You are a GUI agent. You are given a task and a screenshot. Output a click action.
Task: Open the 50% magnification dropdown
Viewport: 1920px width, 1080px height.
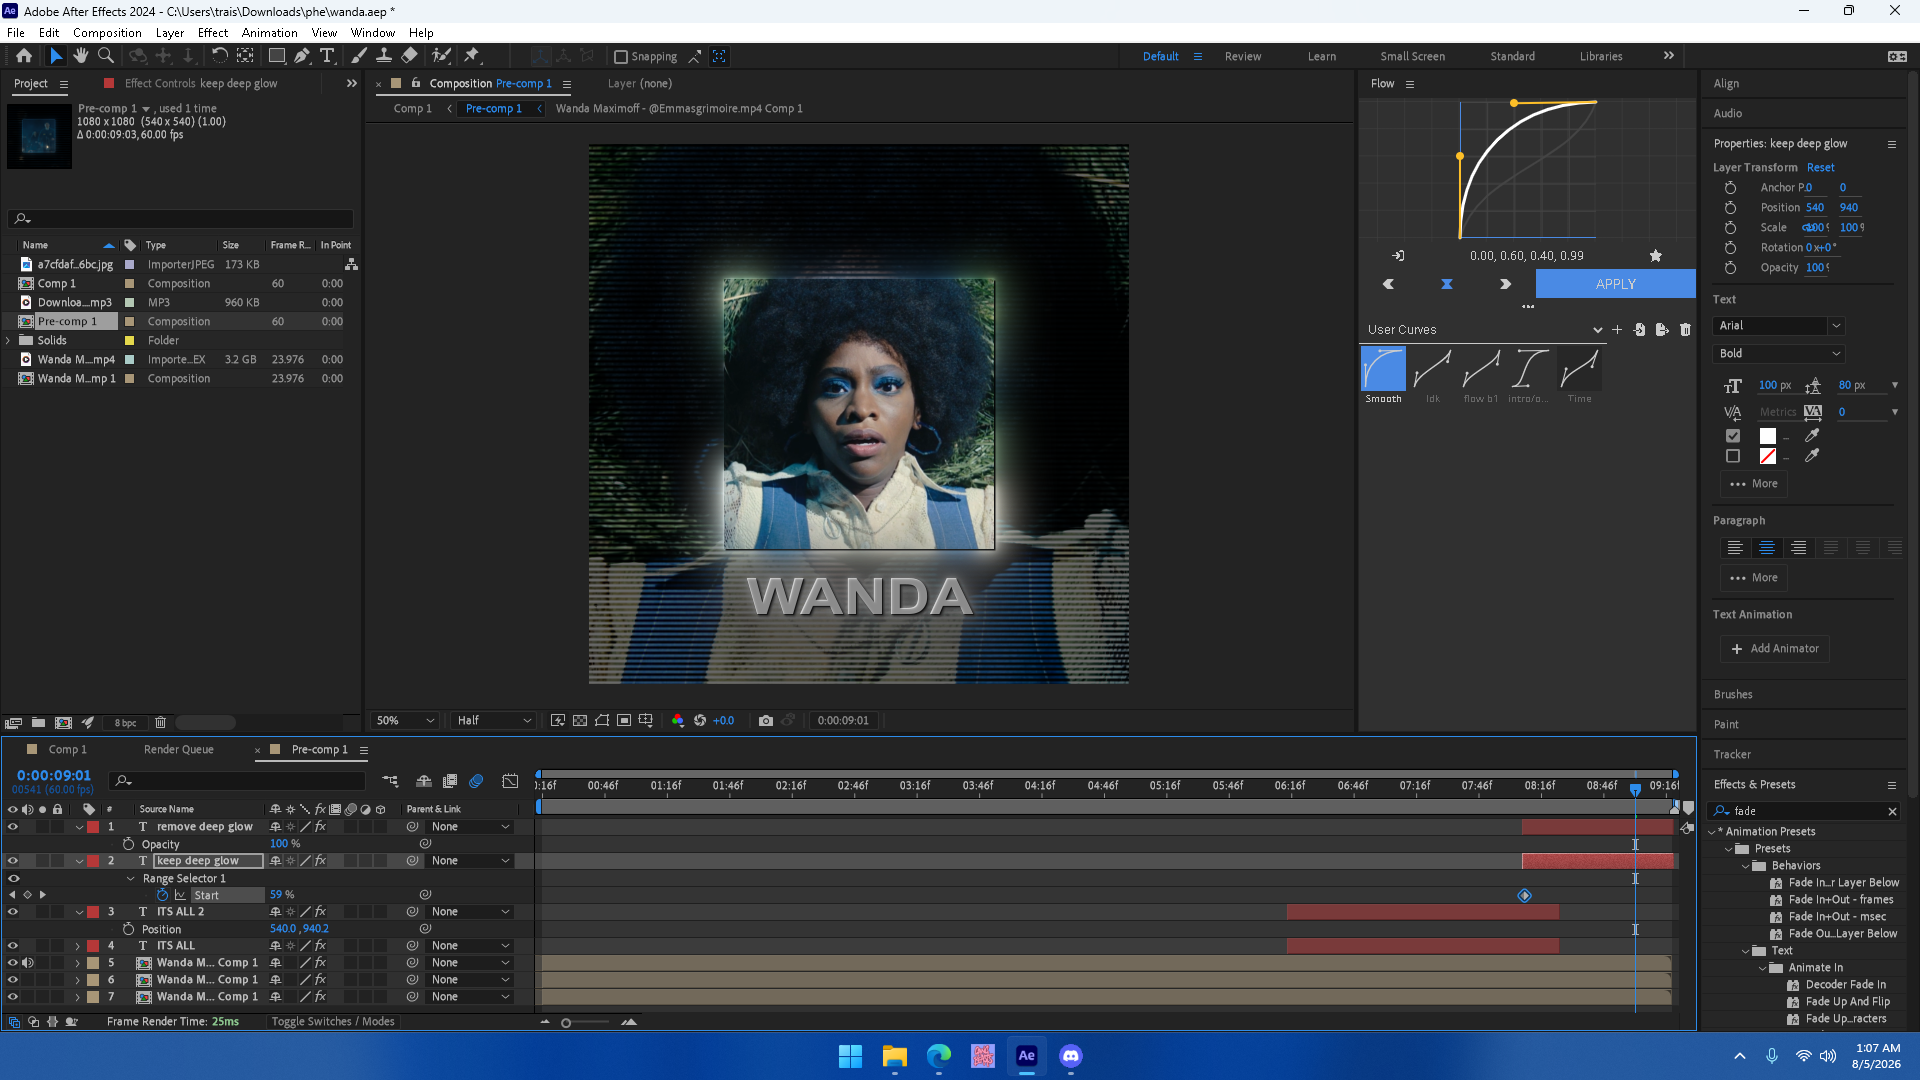point(405,720)
